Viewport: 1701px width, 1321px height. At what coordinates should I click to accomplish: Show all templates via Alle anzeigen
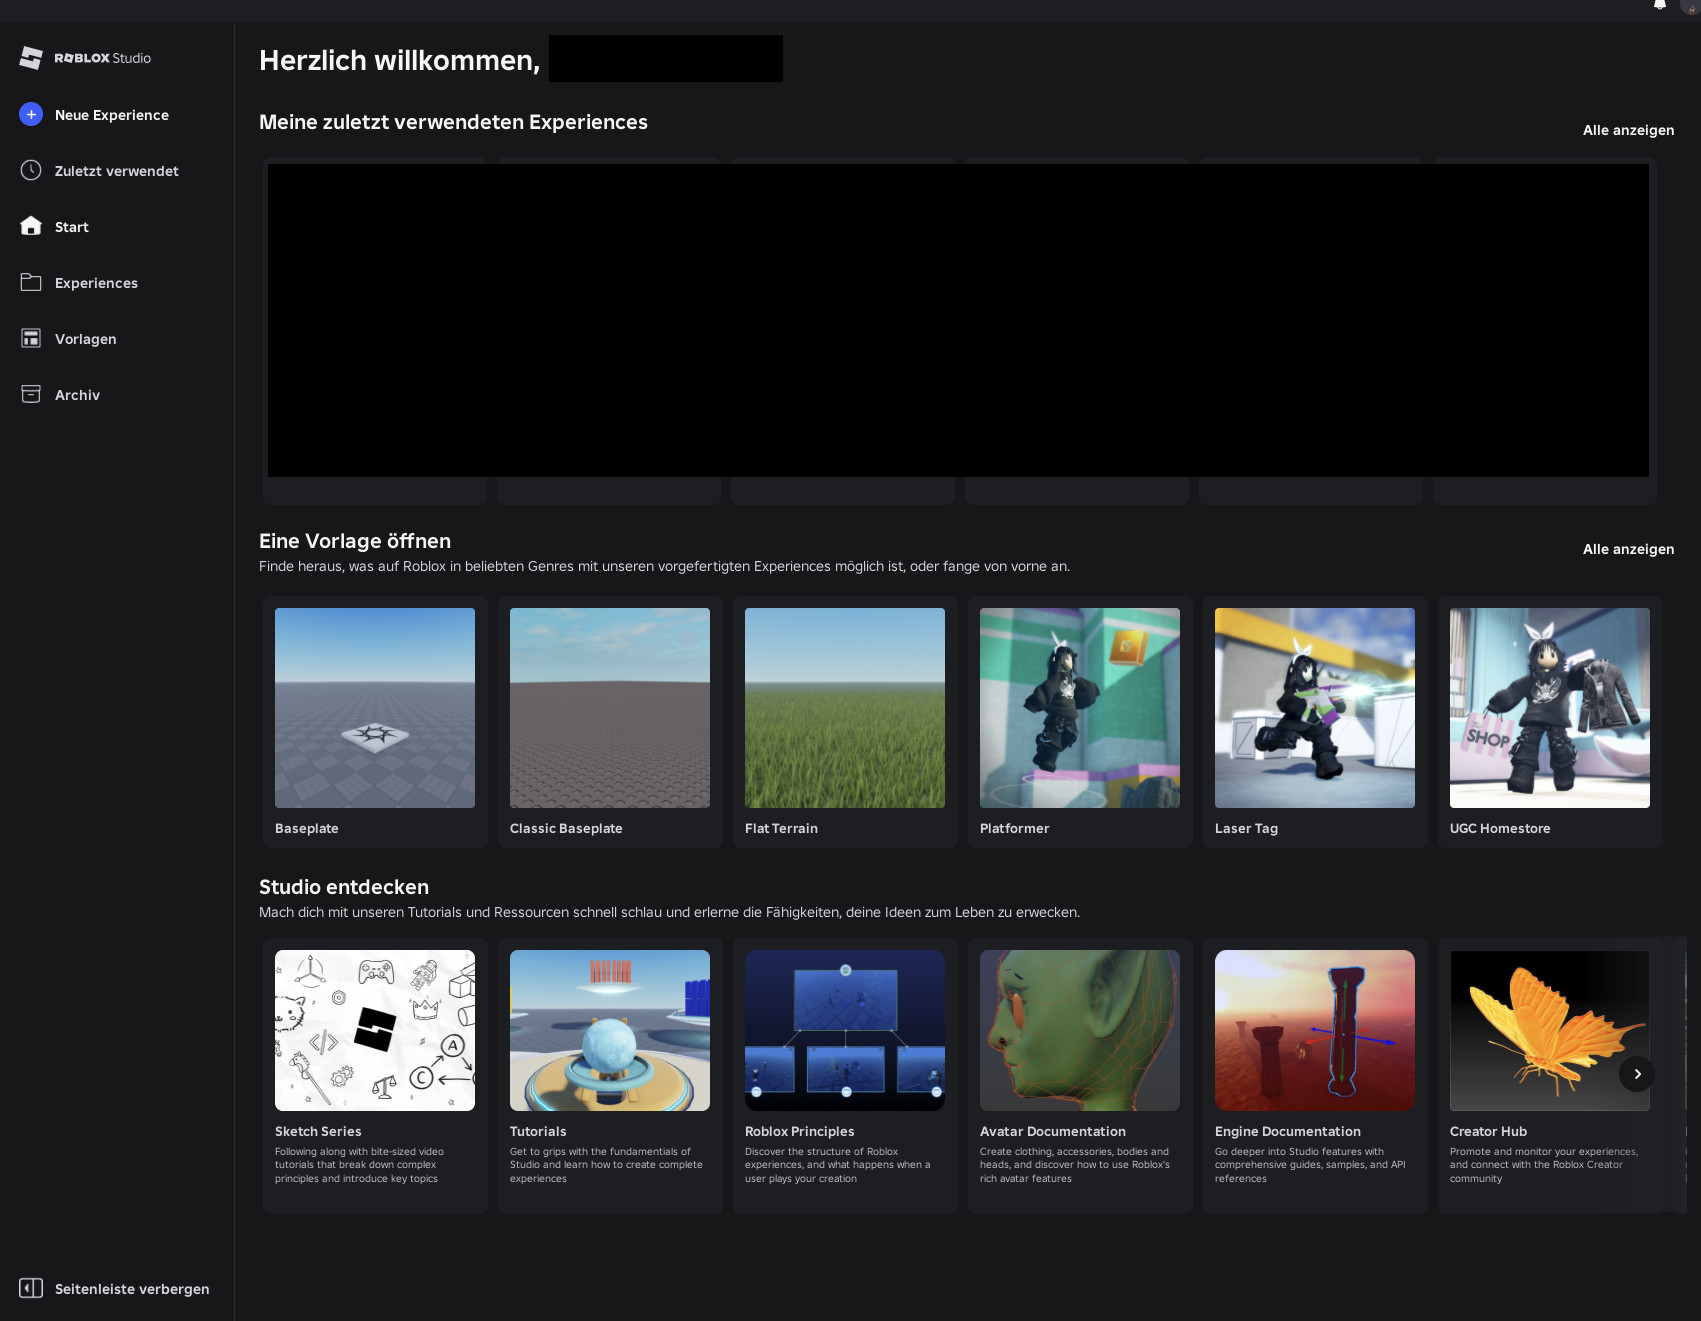pos(1627,548)
